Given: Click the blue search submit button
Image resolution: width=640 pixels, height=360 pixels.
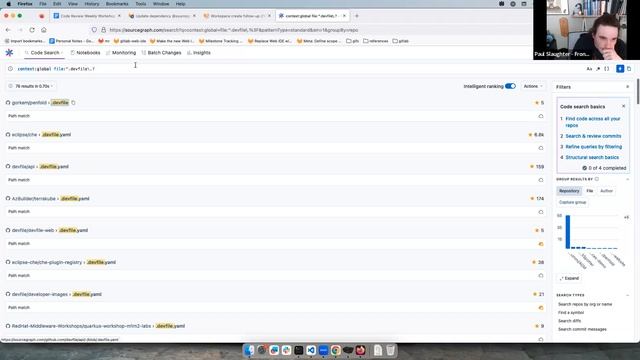Looking at the screenshot, I should pos(620,69).
